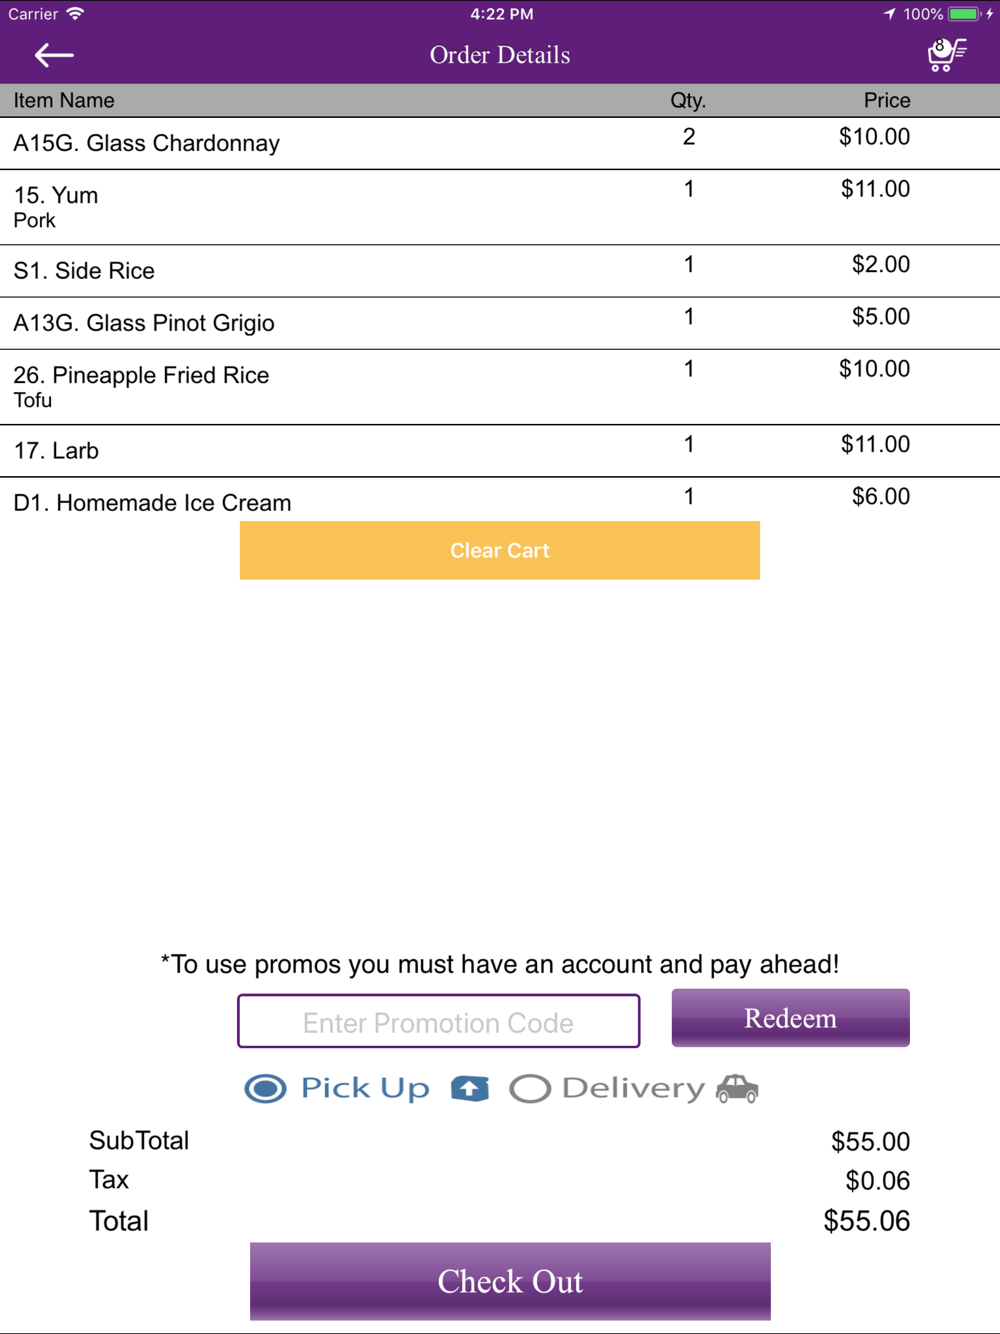Screen dimensions: 1000x1334
Task: Tap the location arrow status icon
Action: coord(889,14)
